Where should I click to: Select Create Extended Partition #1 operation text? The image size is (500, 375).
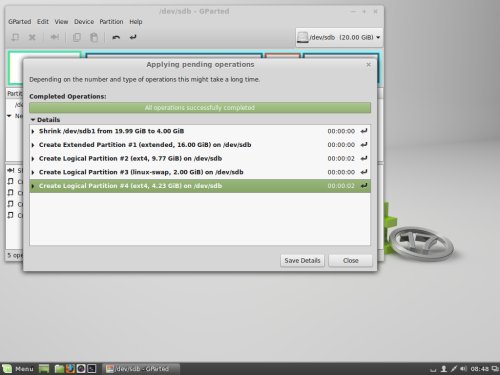click(x=145, y=145)
